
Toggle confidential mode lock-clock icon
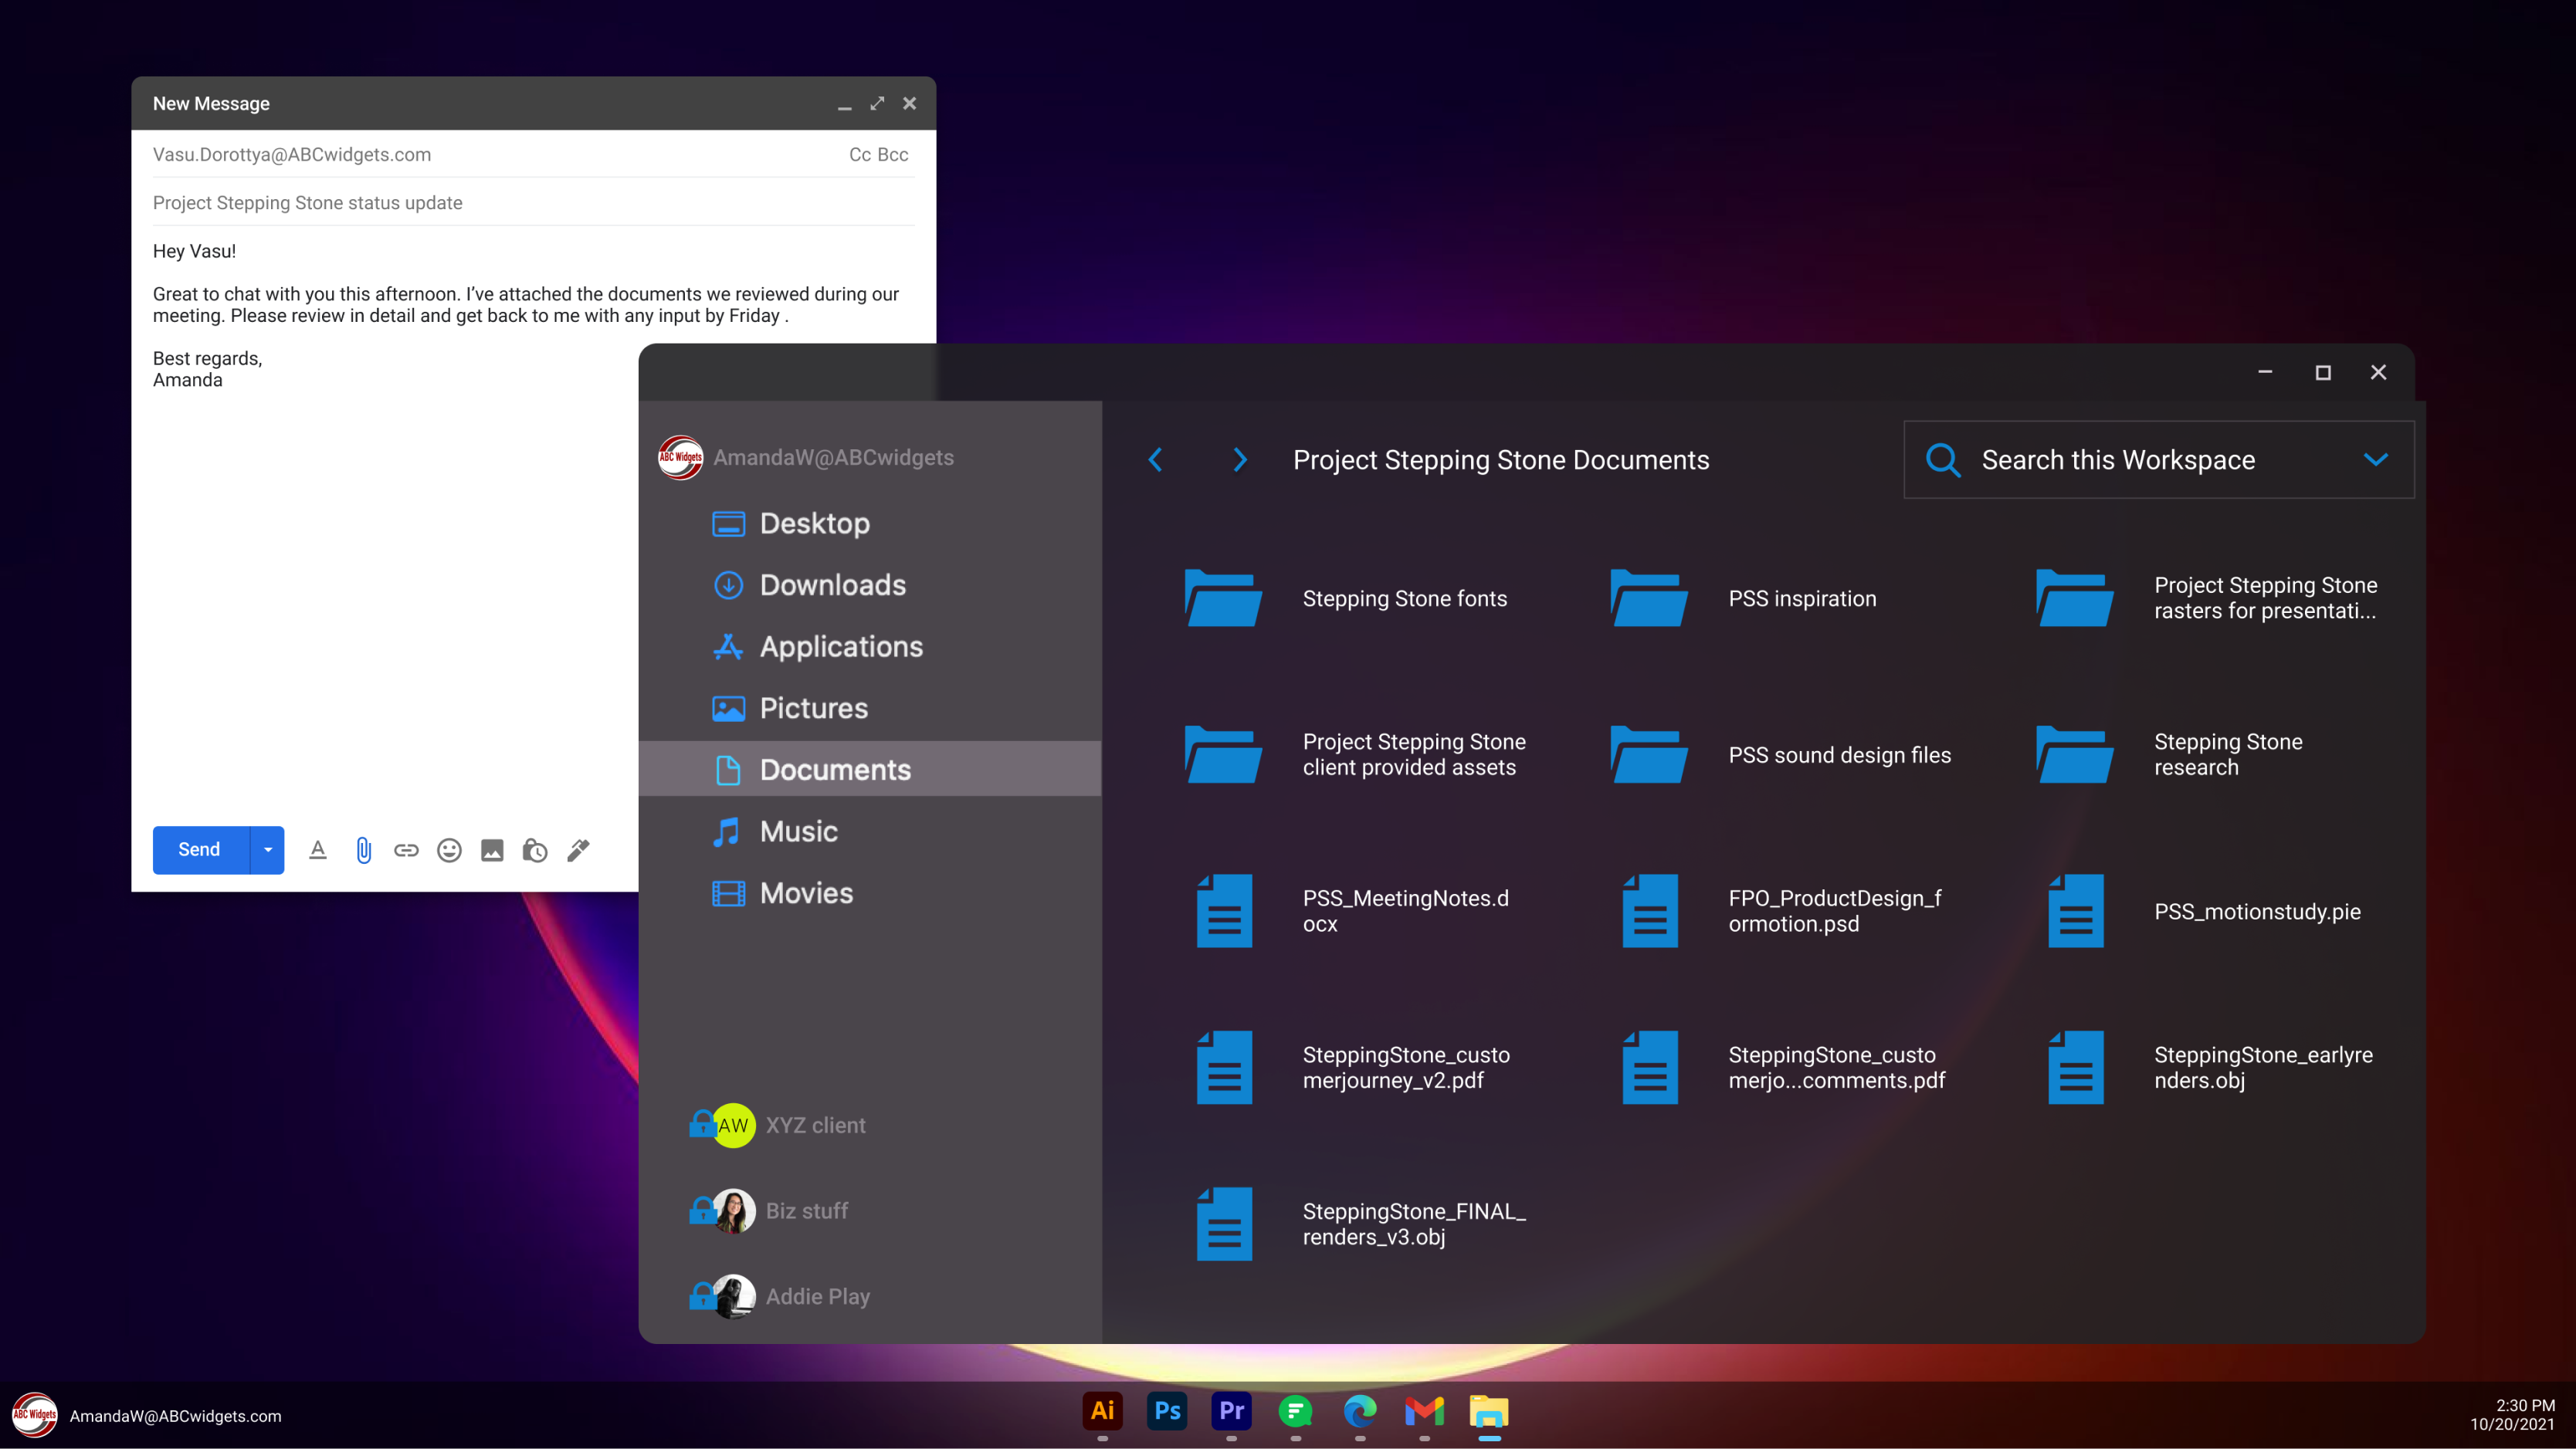(535, 850)
